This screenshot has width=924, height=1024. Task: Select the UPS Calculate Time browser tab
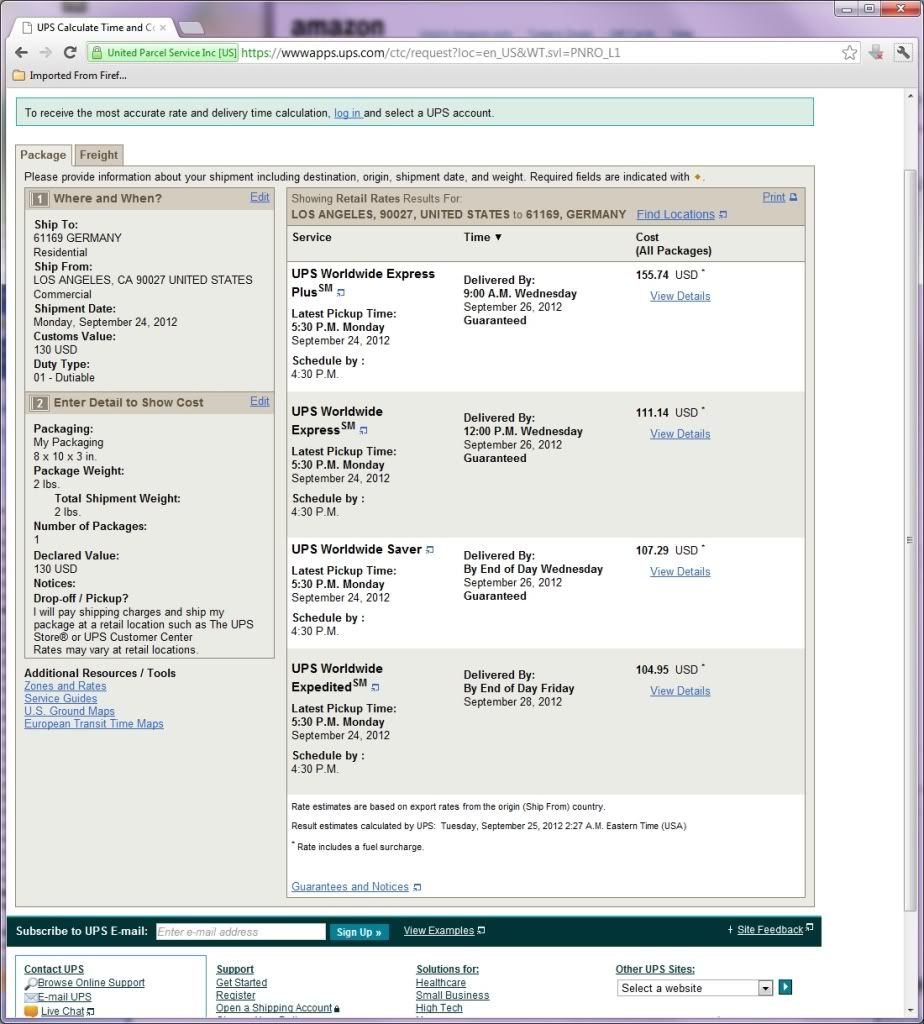[x=95, y=27]
